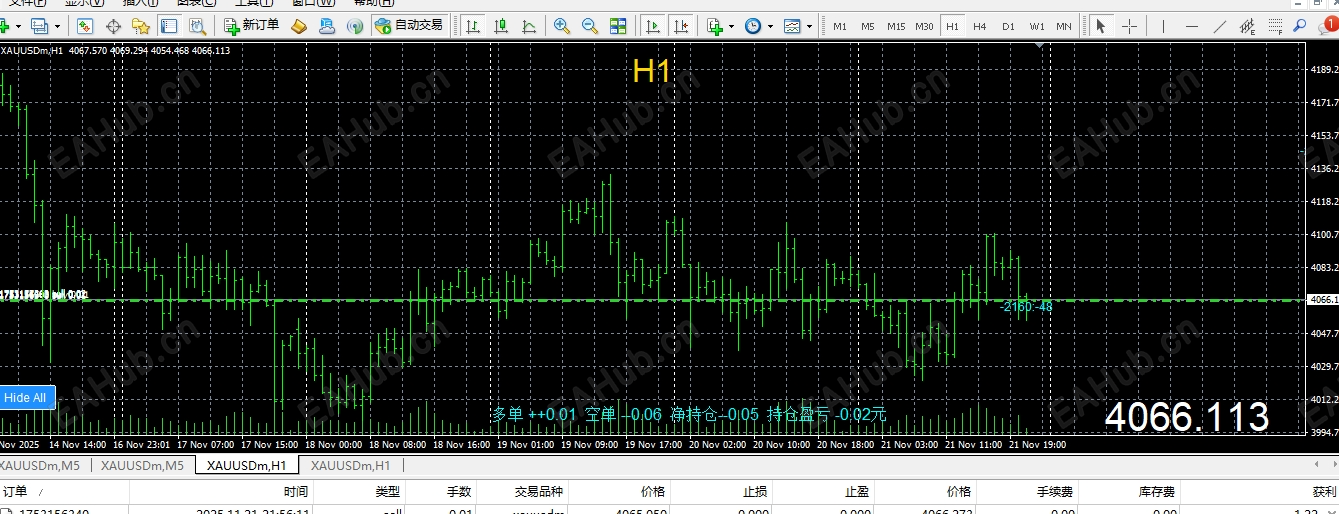Screen dimensions: 1339x514
Task: Click the chart shift triangle marker atop chart
Action: coord(1040,46)
